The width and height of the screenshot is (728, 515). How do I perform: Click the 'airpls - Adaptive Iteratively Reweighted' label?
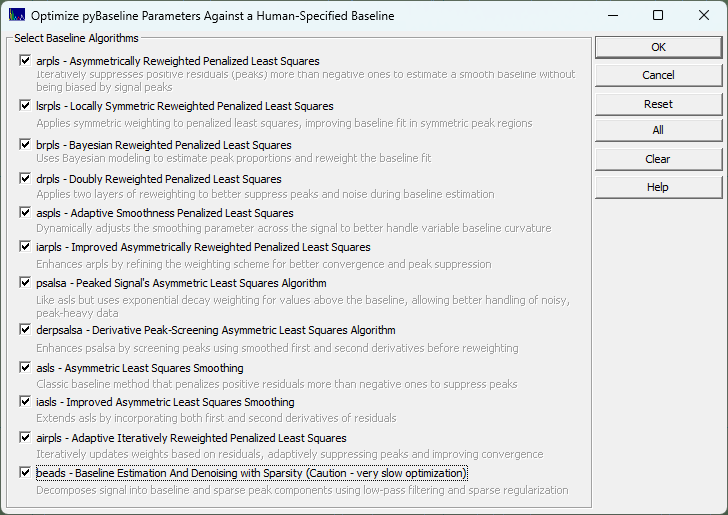tap(191, 438)
